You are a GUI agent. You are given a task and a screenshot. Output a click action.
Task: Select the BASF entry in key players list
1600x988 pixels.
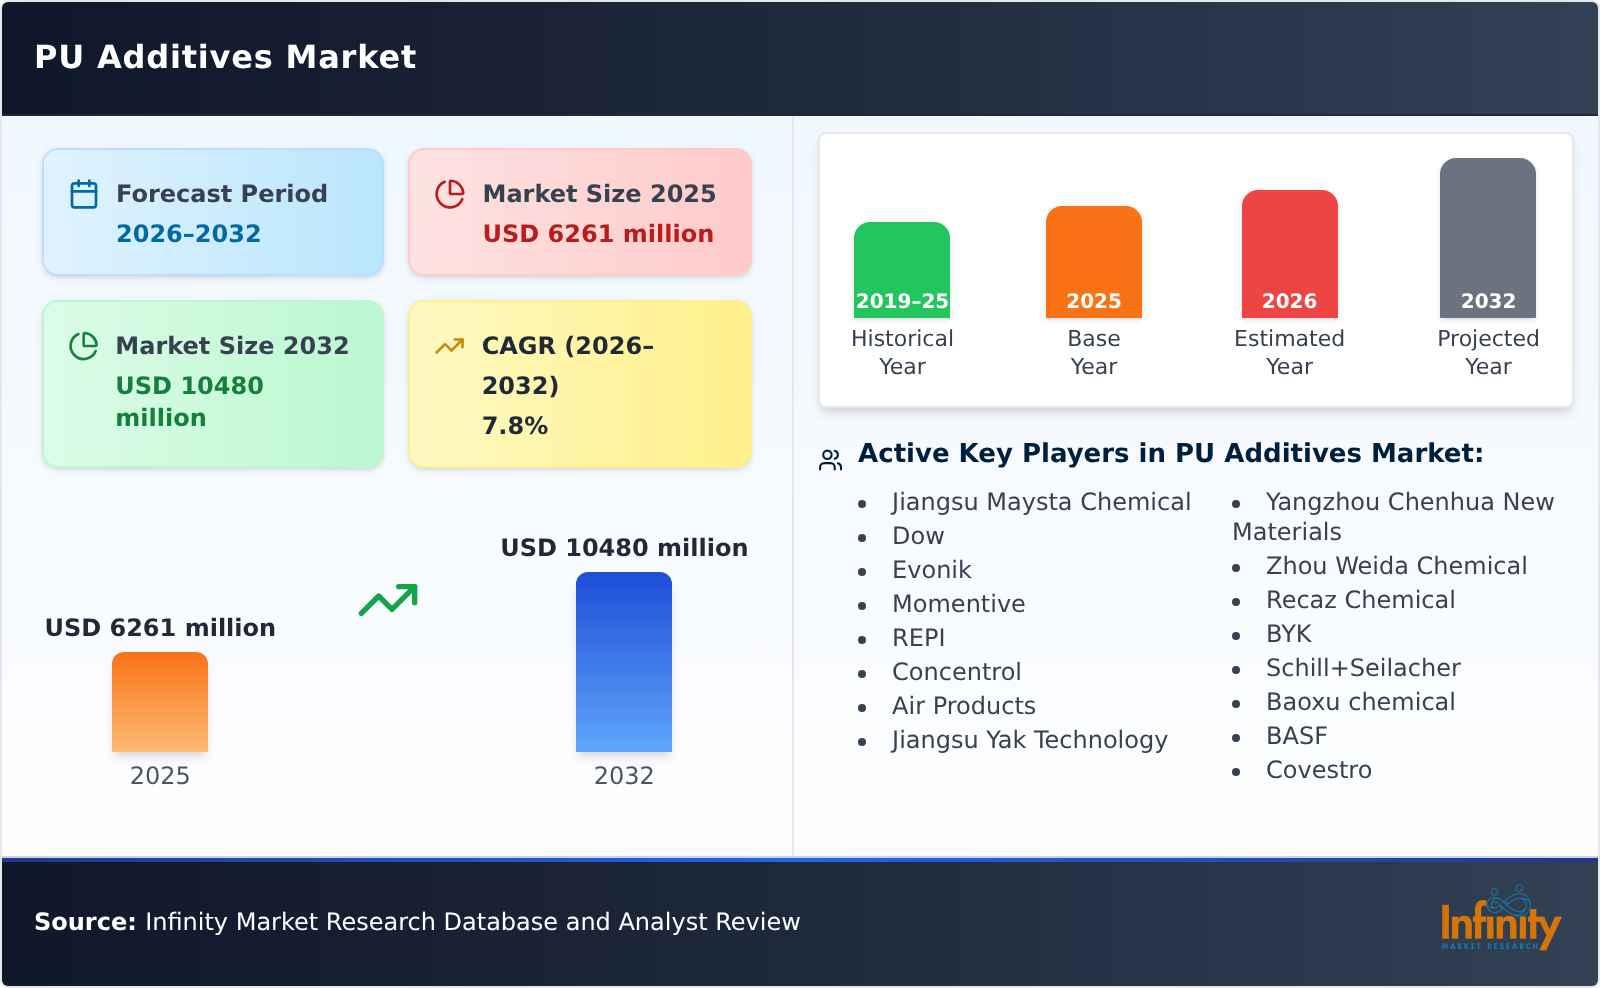[x=1295, y=736]
